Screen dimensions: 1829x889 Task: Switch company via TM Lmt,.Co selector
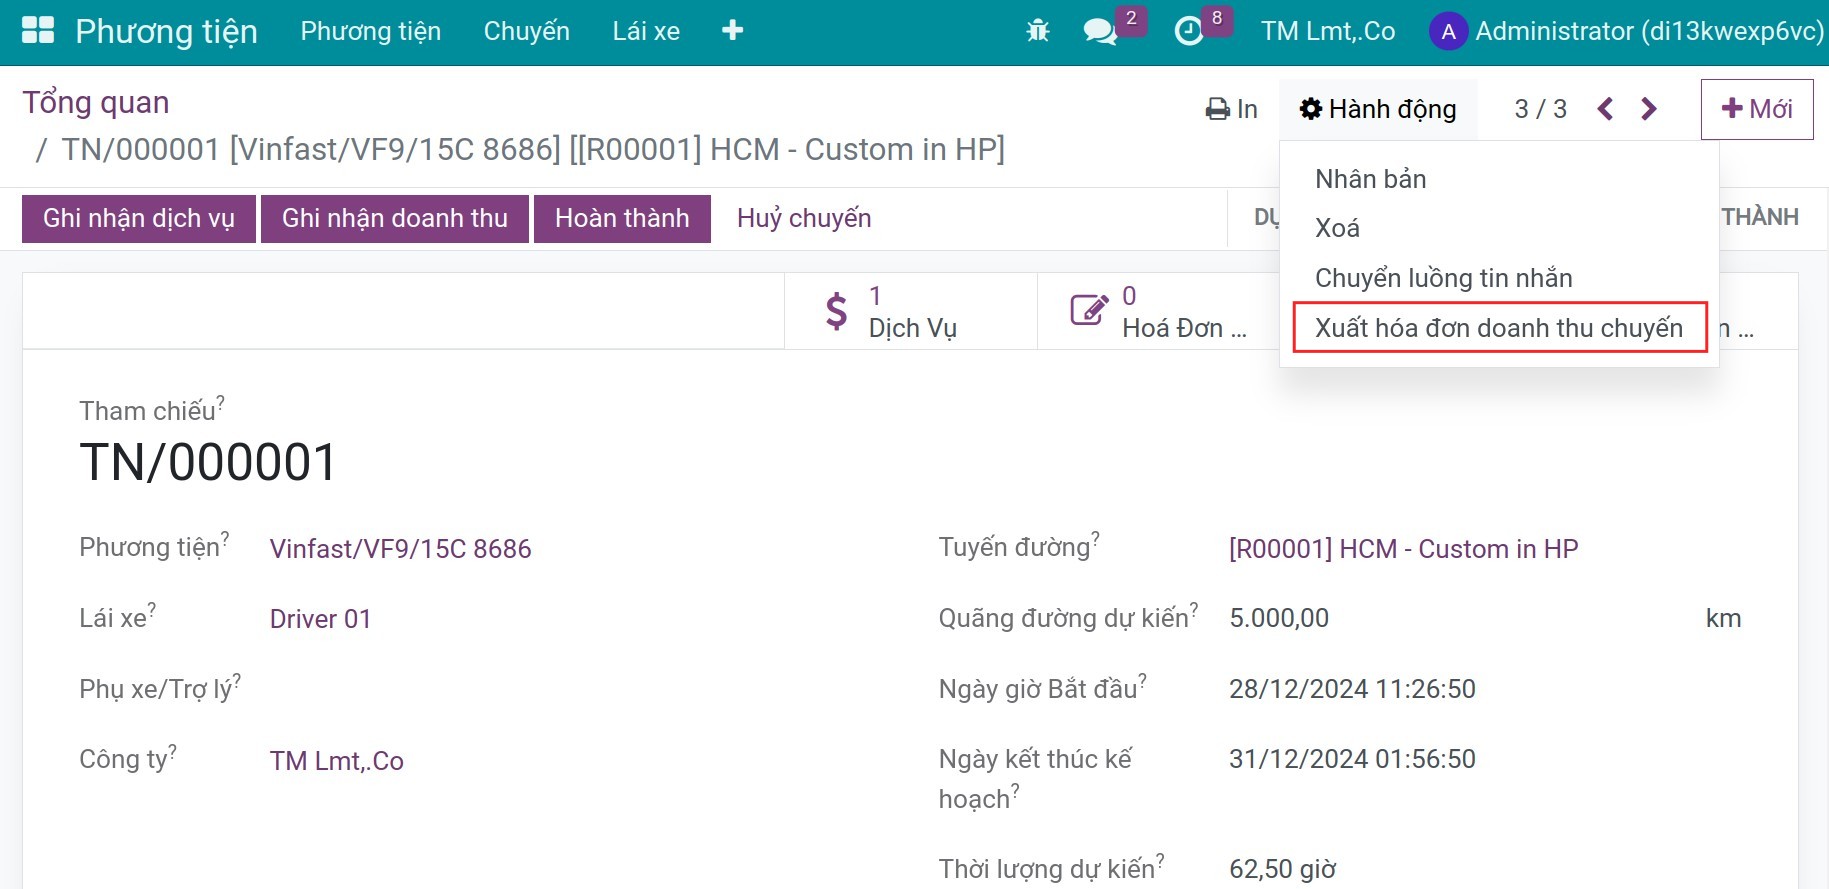tap(1328, 31)
